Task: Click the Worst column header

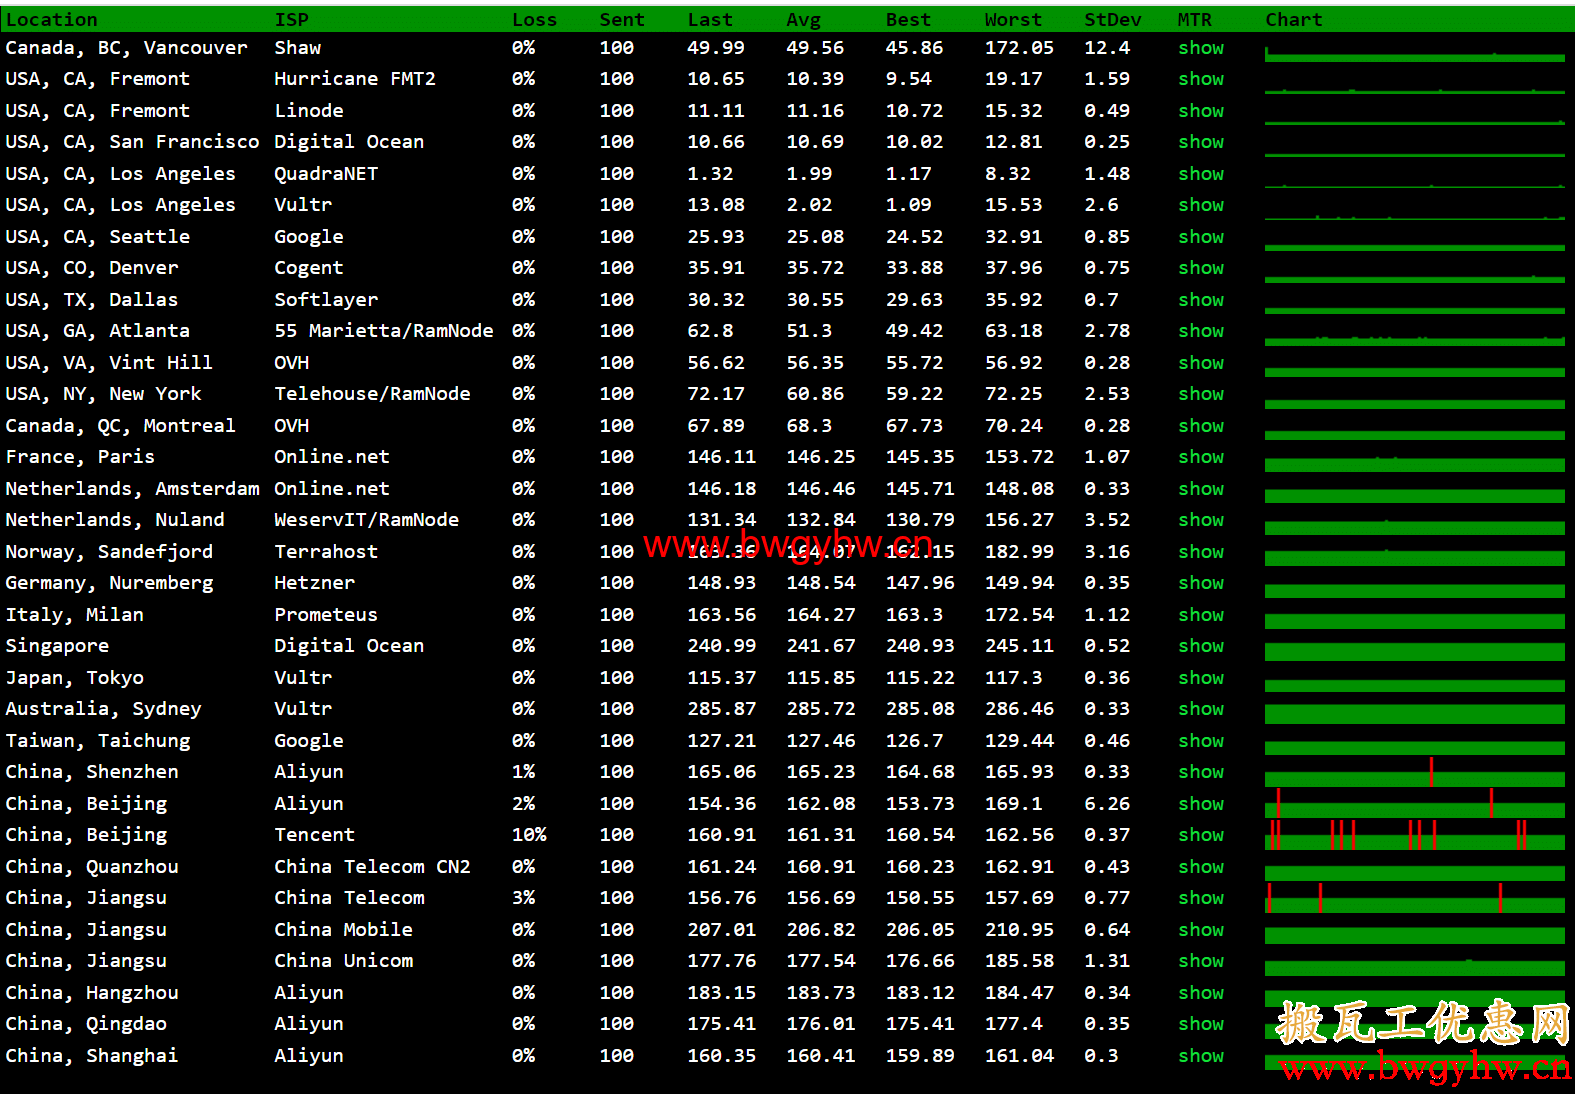Action: [x=1013, y=20]
